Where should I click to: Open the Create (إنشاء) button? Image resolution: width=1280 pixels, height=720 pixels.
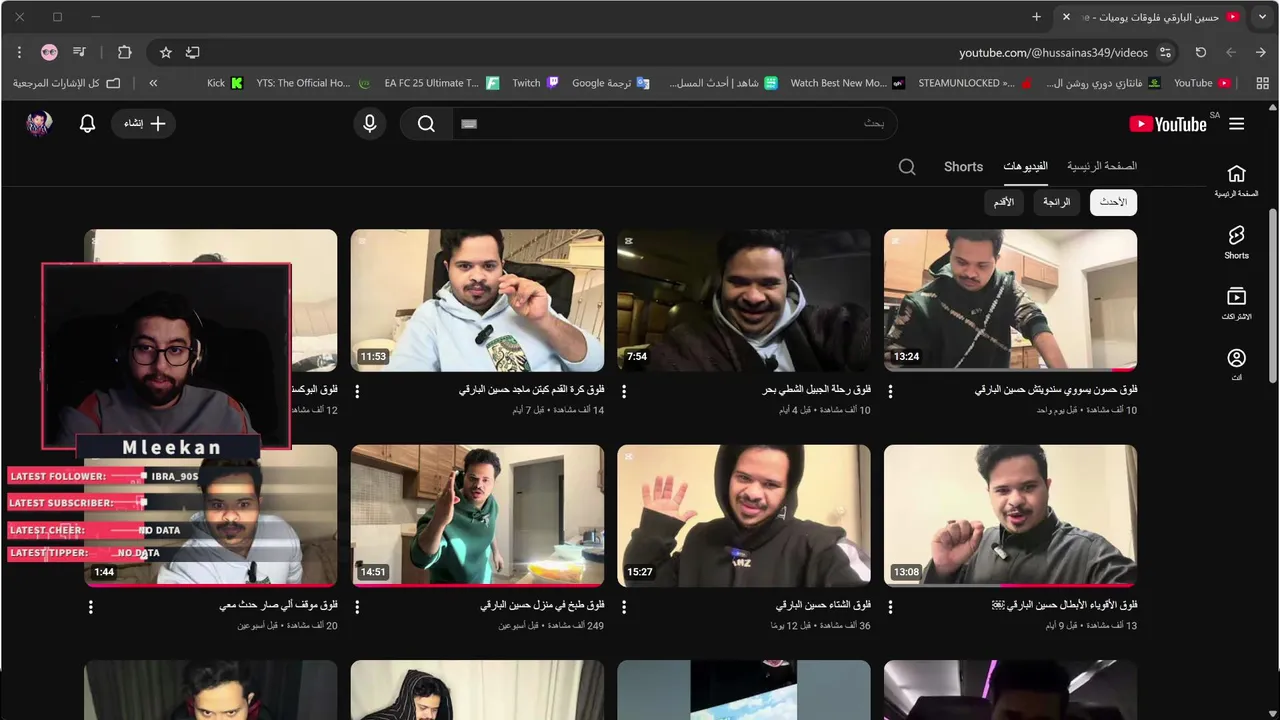coord(144,123)
